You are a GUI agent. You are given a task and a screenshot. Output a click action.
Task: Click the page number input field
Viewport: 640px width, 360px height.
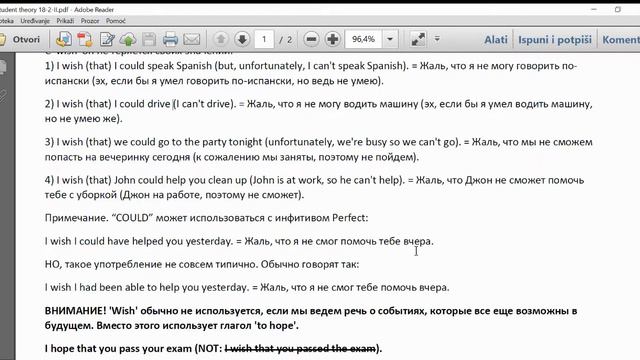point(264,39)
